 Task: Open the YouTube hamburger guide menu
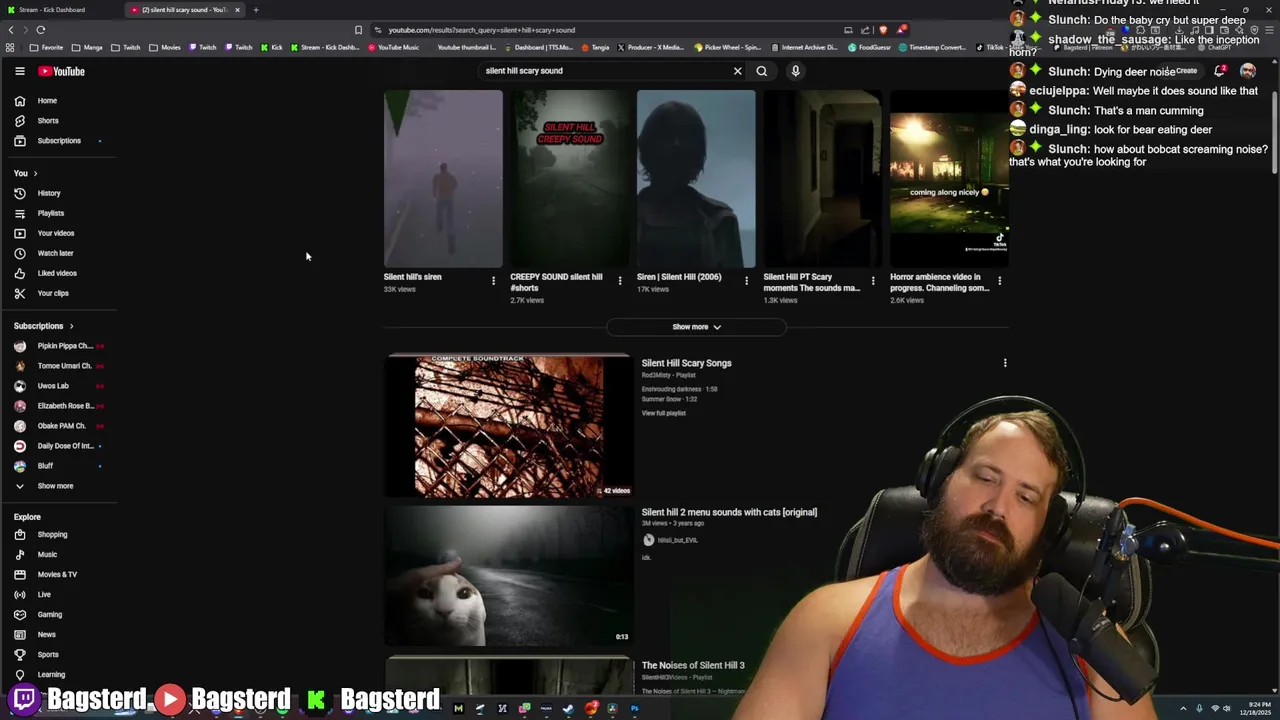[x=19, y=71]
